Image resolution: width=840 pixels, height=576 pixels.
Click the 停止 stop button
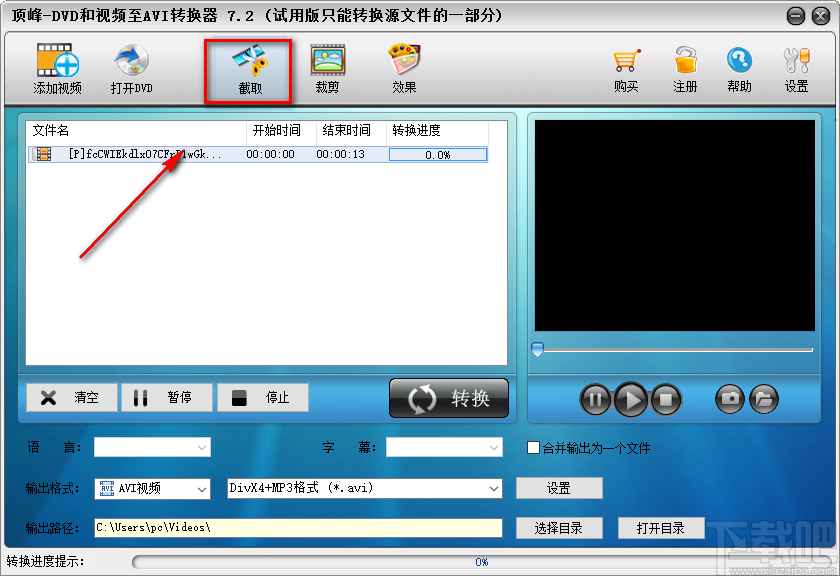point(262,398)
